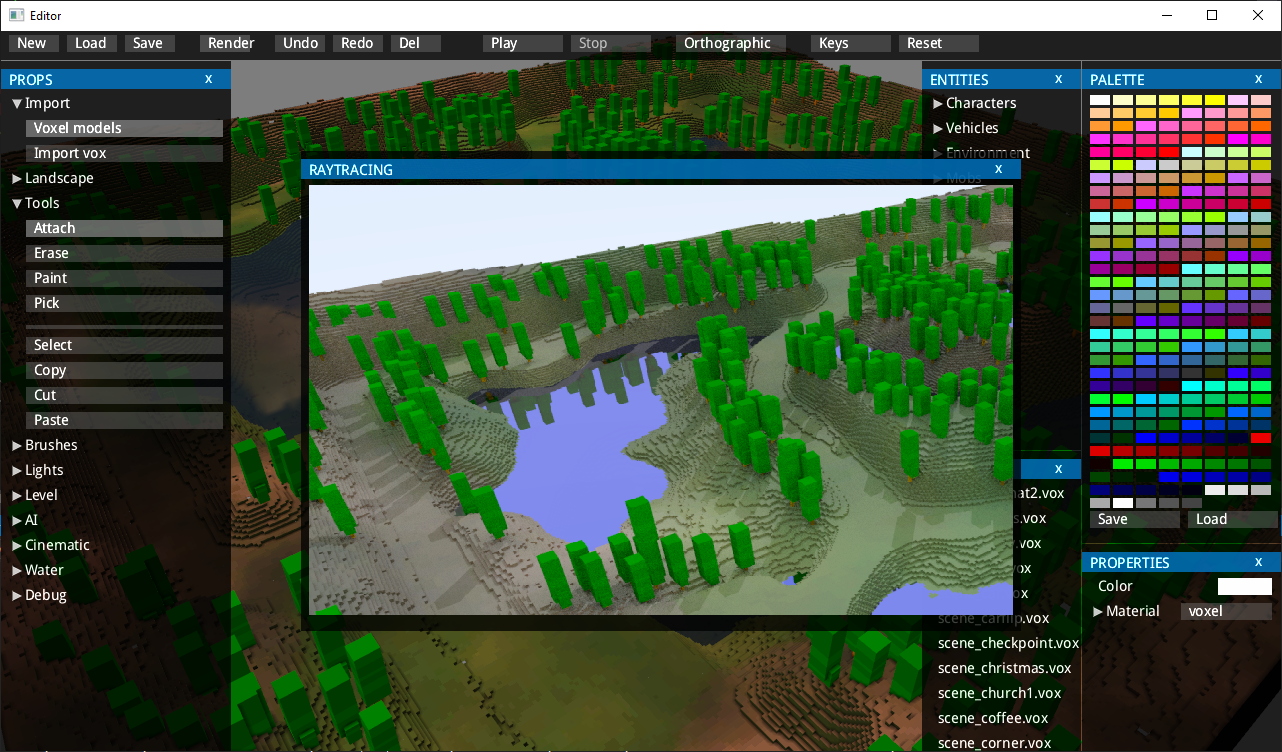
Task: Close the Raytracing window
Action: click(998, 169)
